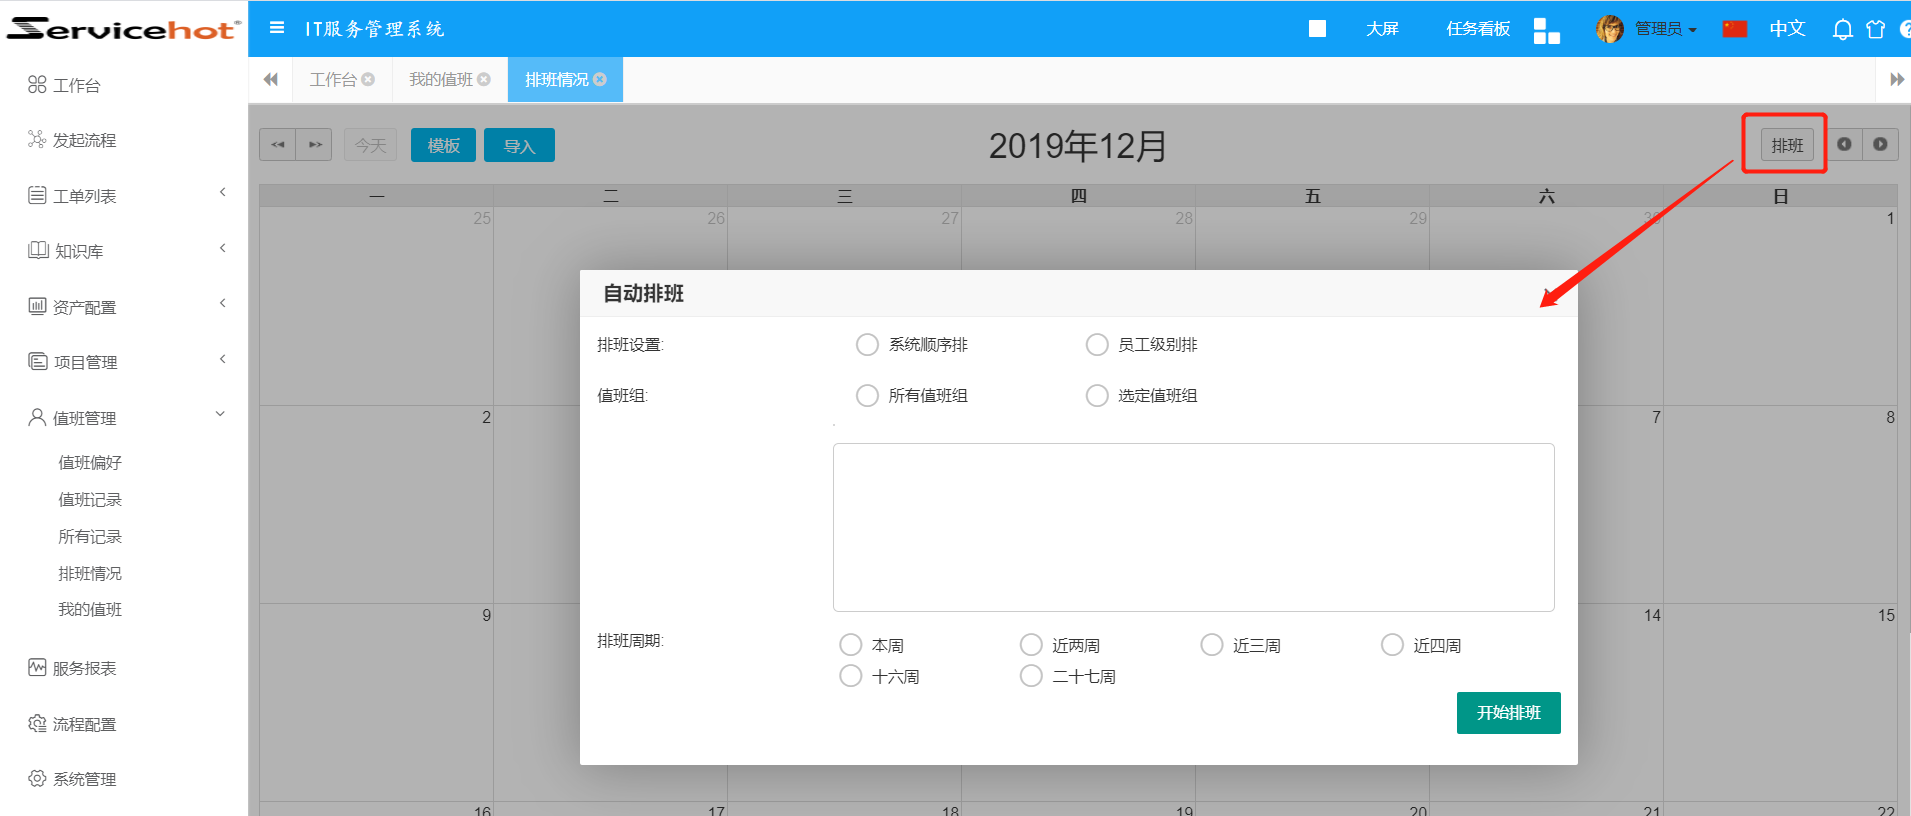Click the grid icon next to 任务看板
Screen dimensions: 1911x816
pyautogui.click(x=1546, y=31)
